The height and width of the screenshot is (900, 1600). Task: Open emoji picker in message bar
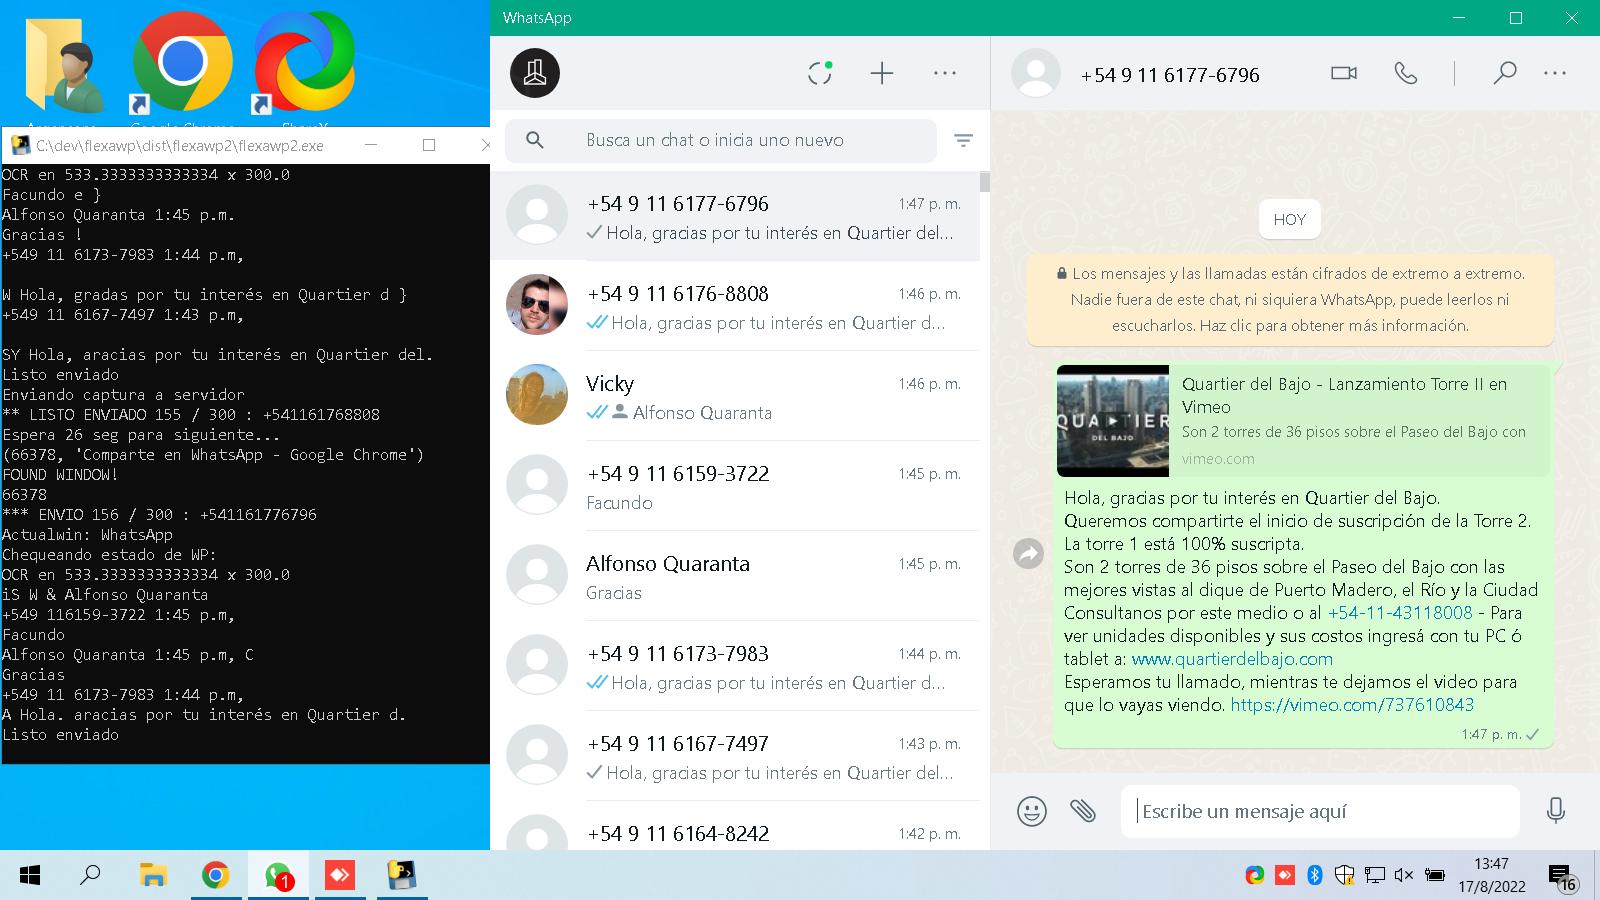pos(1032,811)
